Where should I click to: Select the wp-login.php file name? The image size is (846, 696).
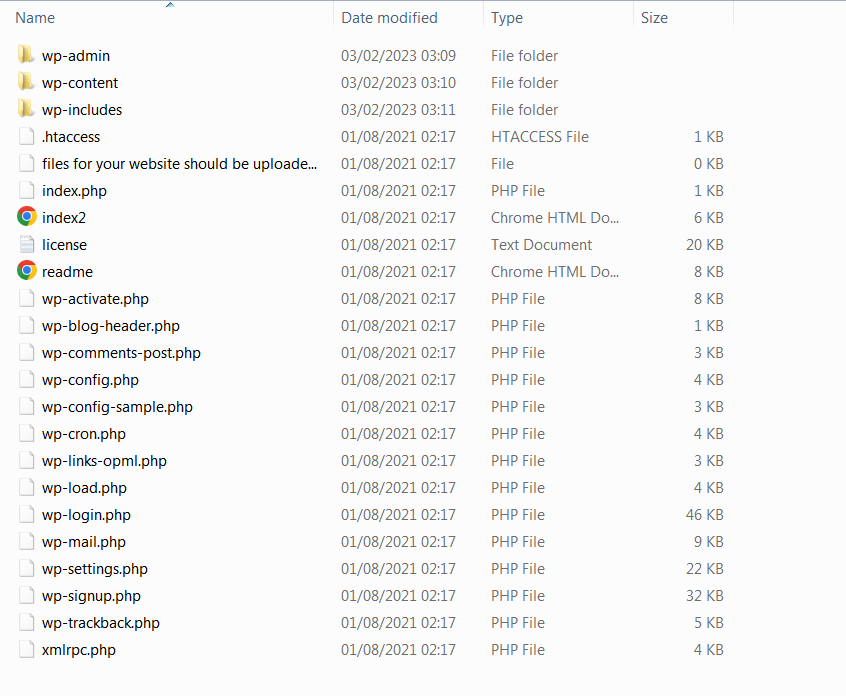coord(86,515)
